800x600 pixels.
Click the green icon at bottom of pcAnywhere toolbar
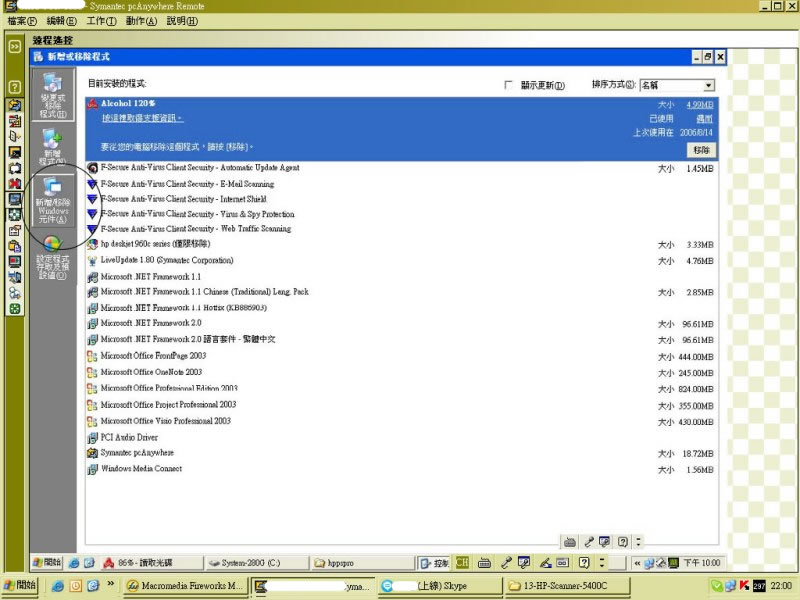[15, 308]
